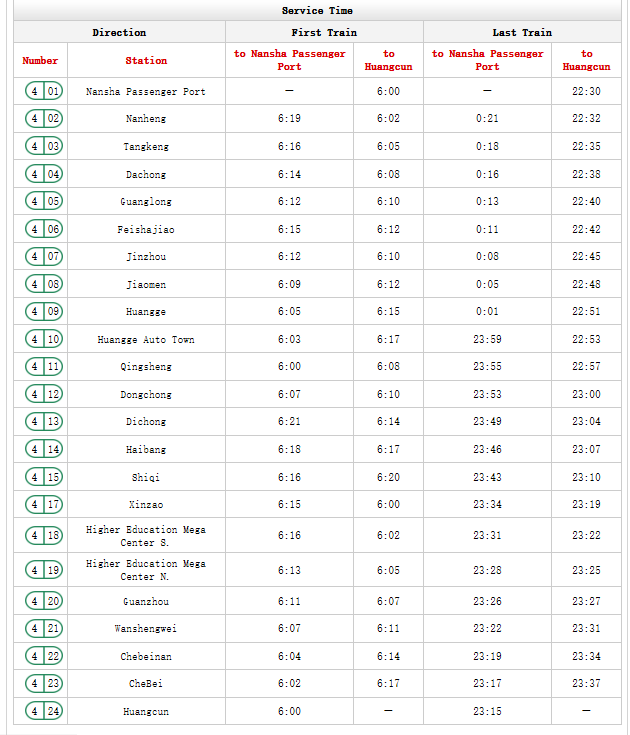Select the 4-11 Qingsheng number badge
This screenshot has height=735, width=630.
coord(44,367)
